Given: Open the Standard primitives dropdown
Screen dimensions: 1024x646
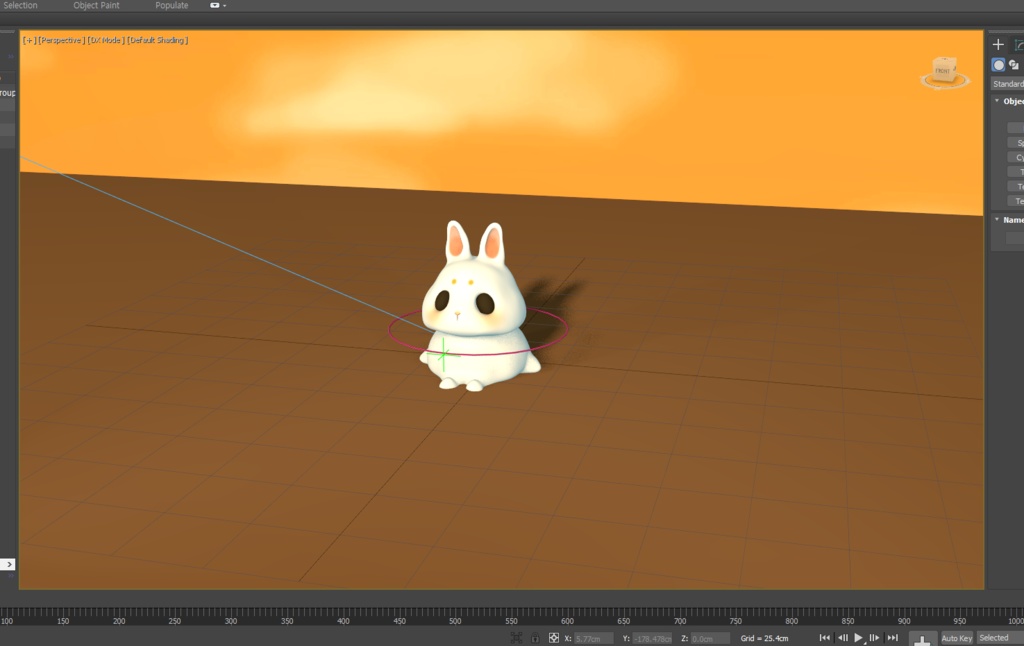Looking at the screenshot, I should click(1008, 84).
